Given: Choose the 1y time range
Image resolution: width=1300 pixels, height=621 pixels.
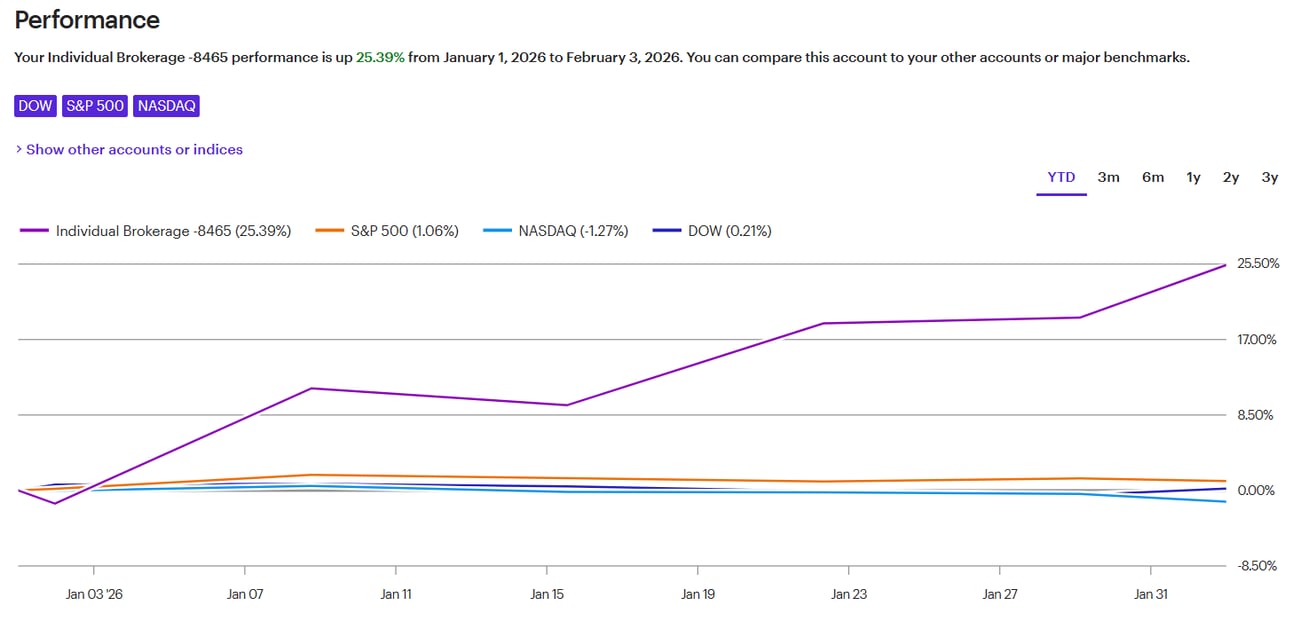Looking at the screenshot, I should pos(1193,178).
